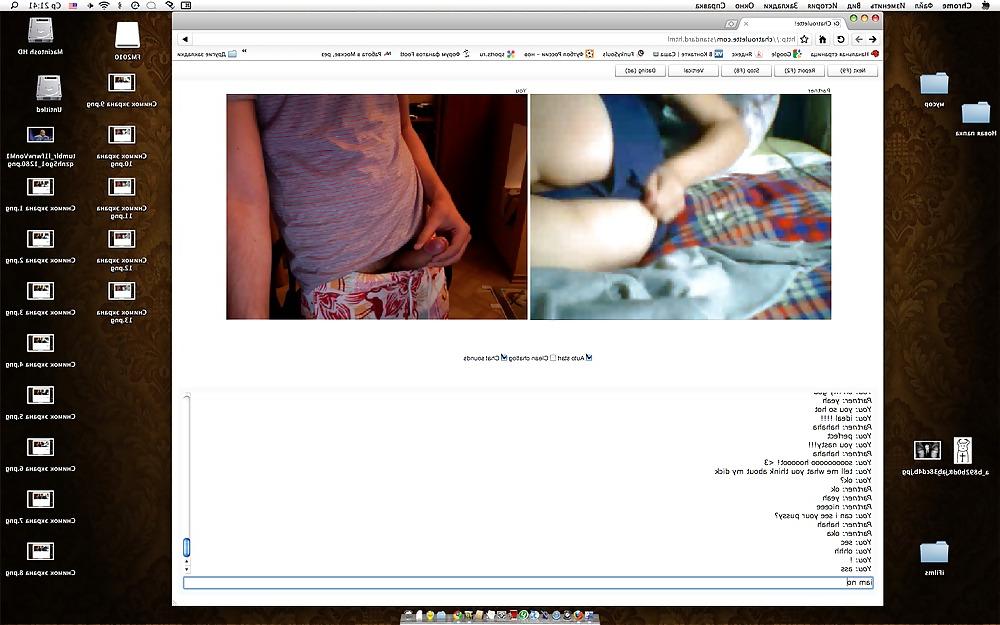The image size is (1000, 625).
Task: Open the Chrome menu in the menu bar
Action: 957,6
